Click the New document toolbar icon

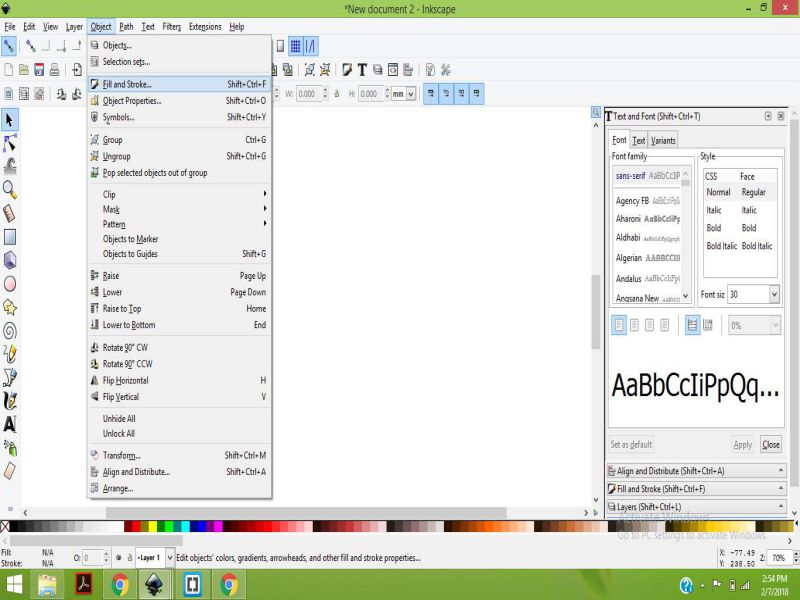tap(8, 70)
